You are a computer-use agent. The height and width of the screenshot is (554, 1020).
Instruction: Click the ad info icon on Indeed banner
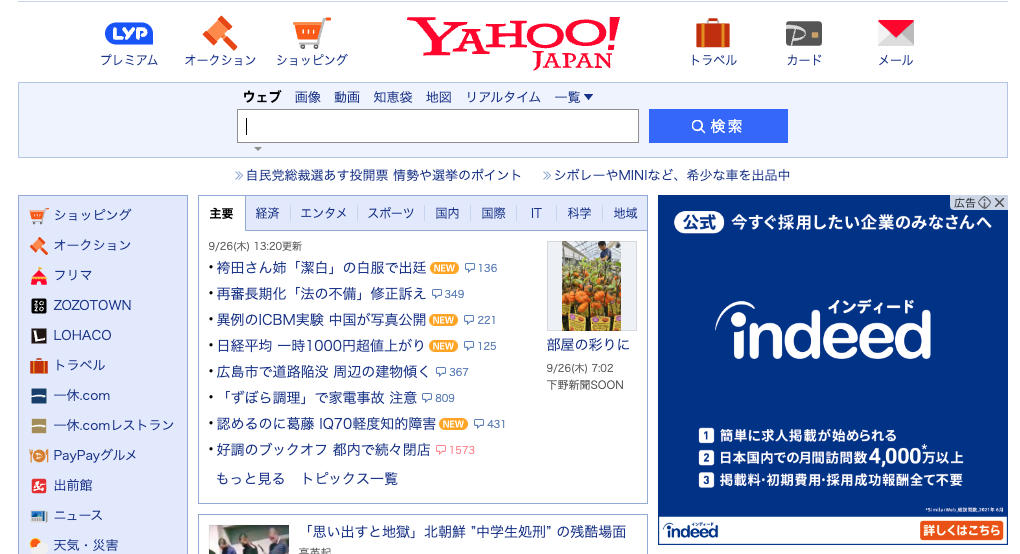(x=985, y=203)
